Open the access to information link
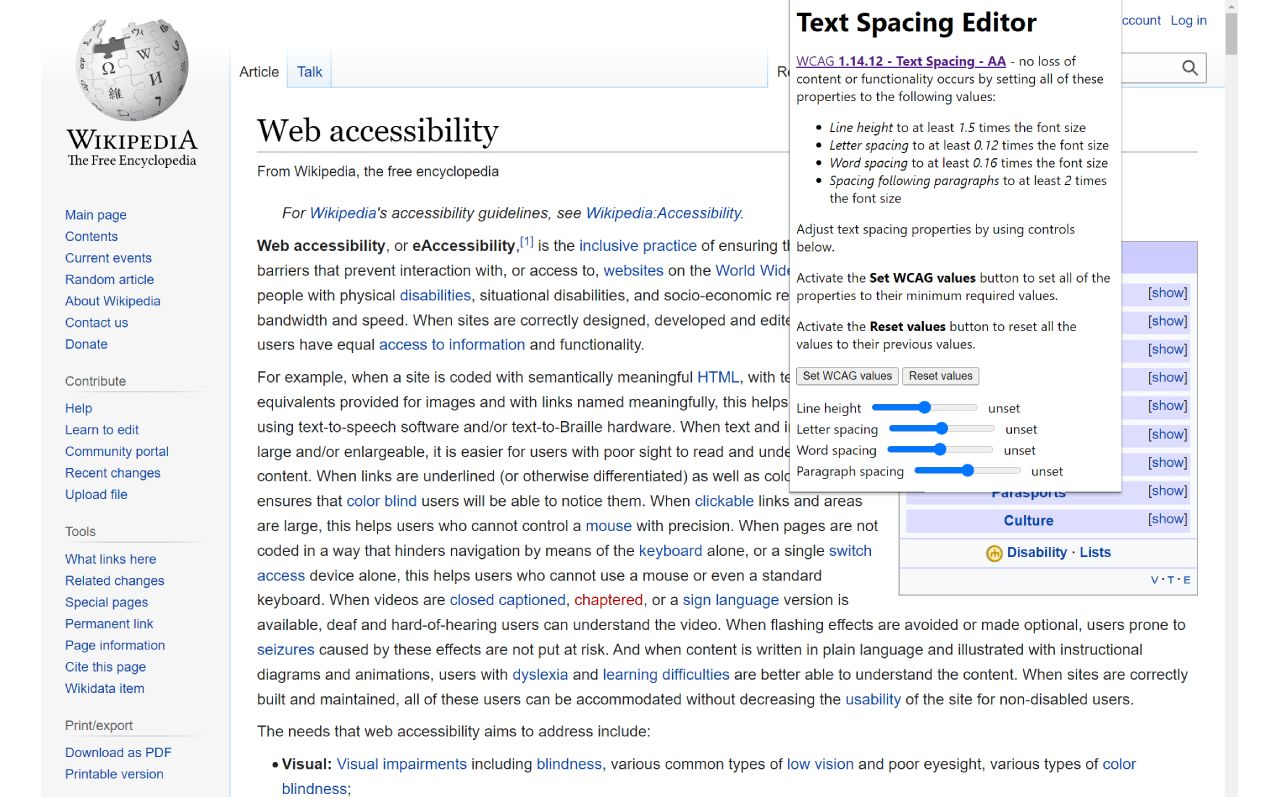1280x800 pixels. pos(452,344)
